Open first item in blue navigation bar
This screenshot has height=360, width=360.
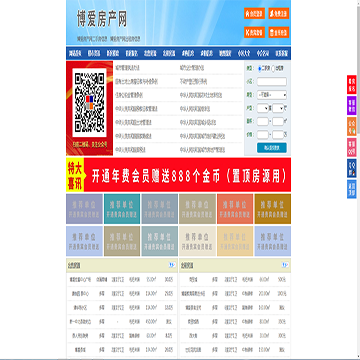click(75, 53)
